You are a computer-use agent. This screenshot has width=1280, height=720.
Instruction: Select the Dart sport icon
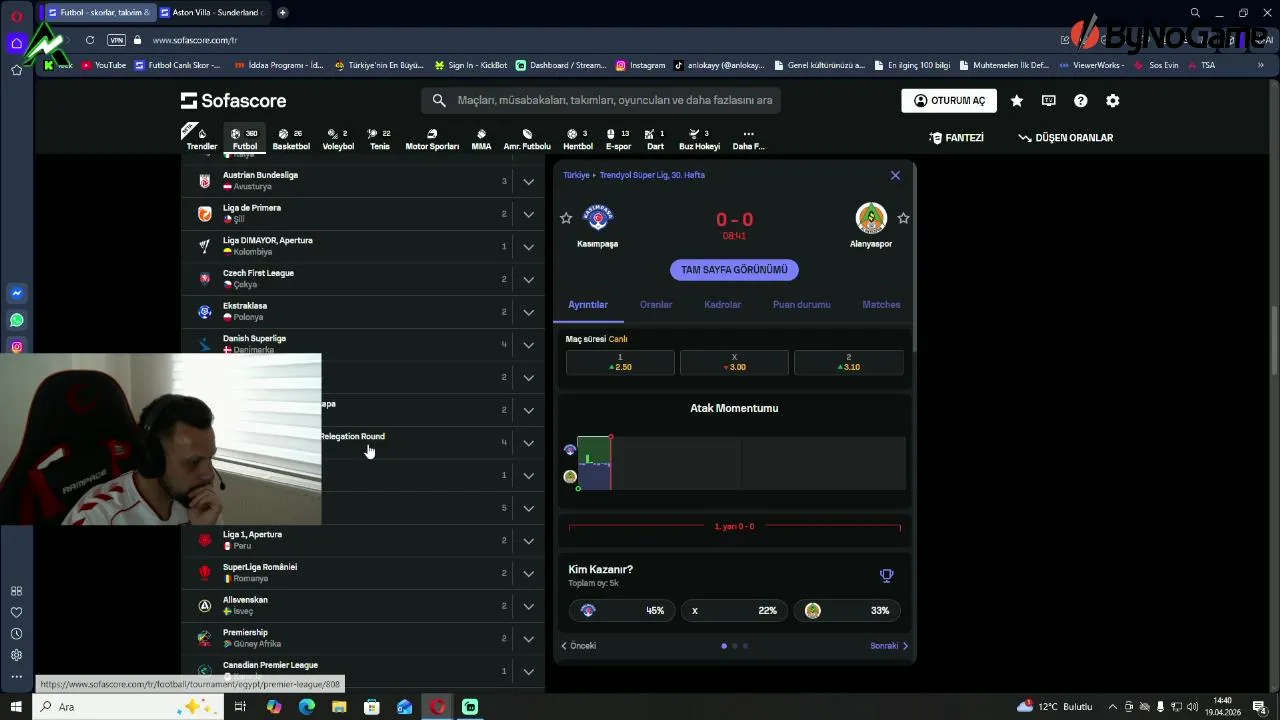(x=655, y=139)
